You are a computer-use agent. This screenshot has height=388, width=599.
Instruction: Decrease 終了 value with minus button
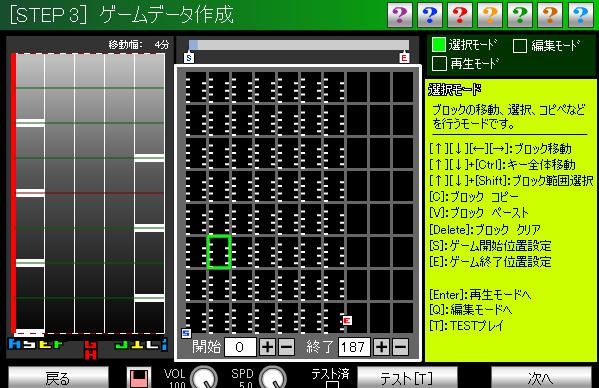click(x=400, y=347)
